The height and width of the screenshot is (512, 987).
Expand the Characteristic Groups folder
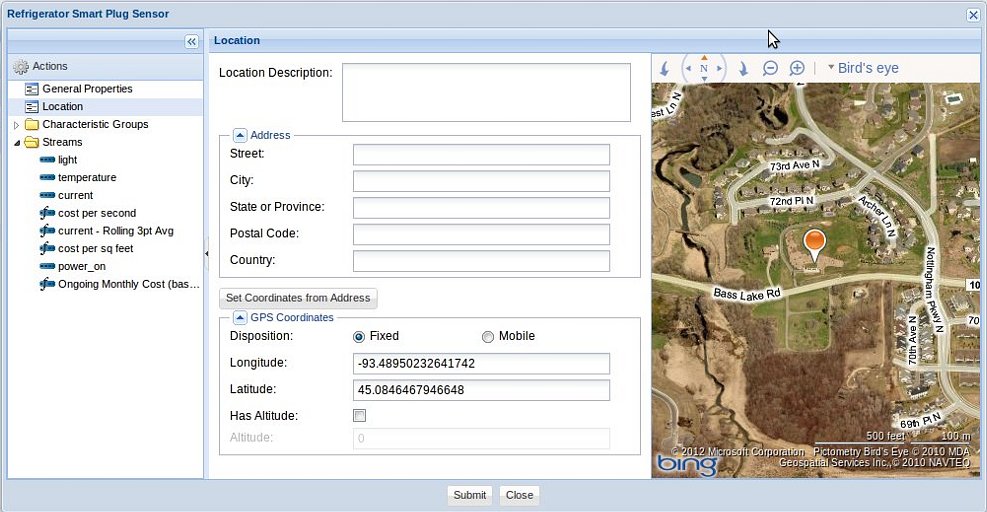pyautogui.click(x=16, y=125)
